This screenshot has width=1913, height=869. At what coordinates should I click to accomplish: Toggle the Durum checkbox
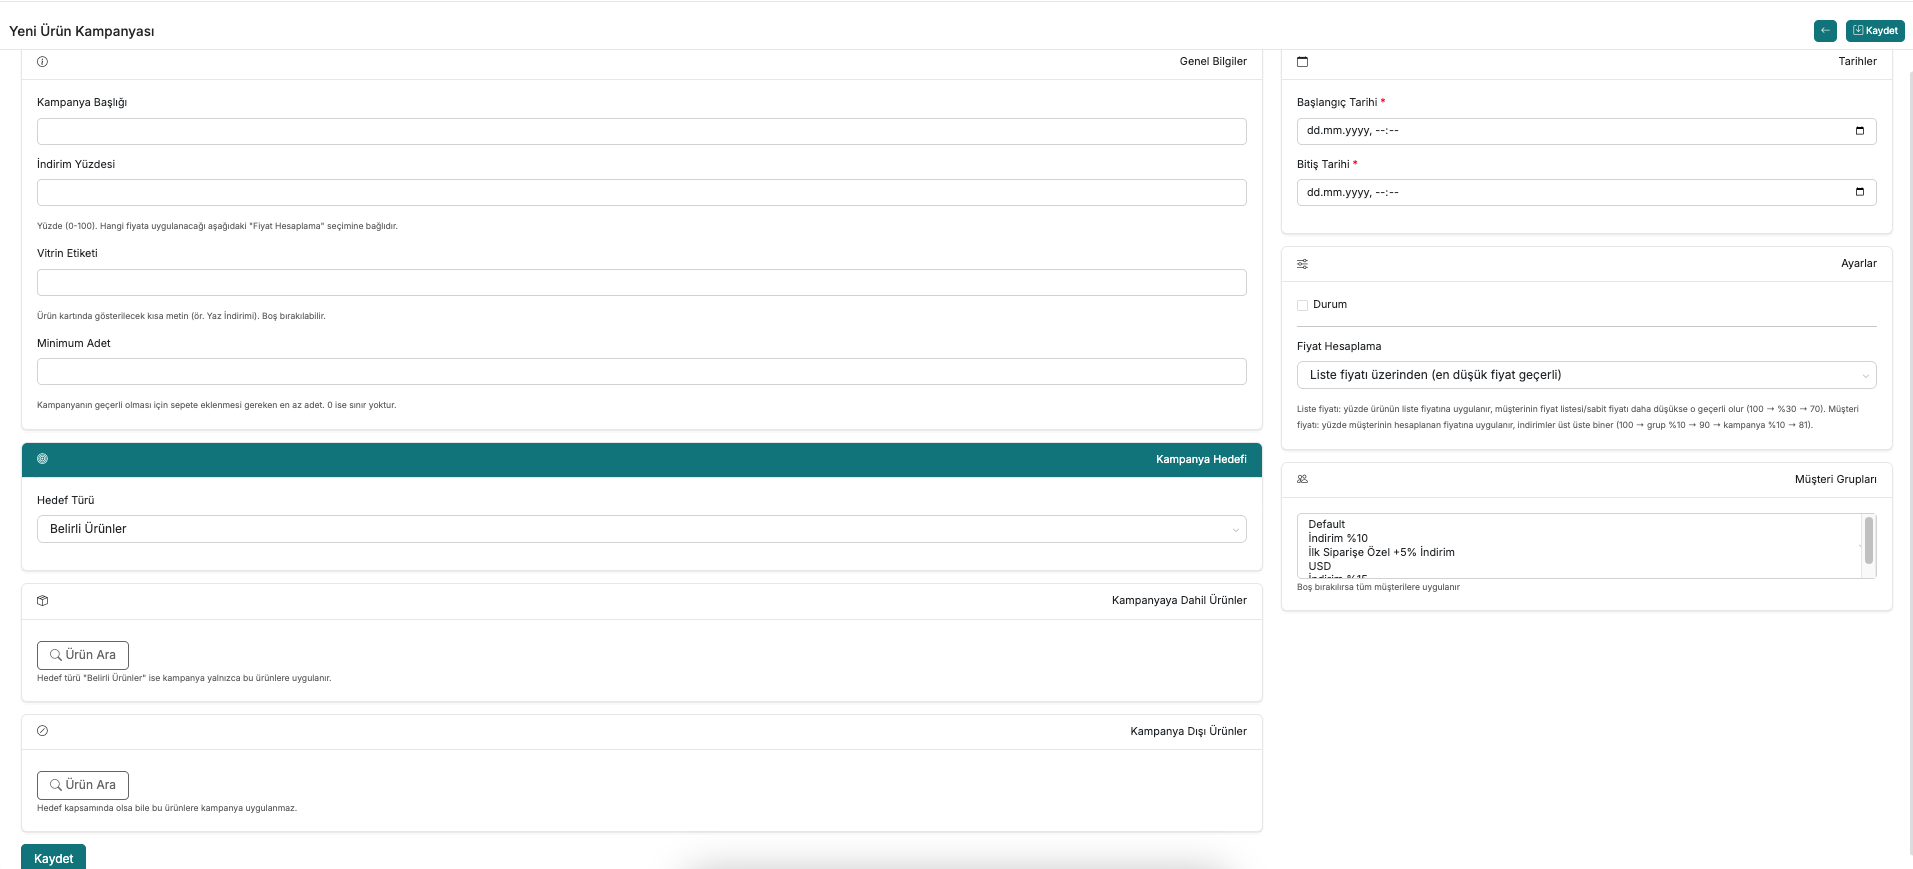pos(1302,305)
